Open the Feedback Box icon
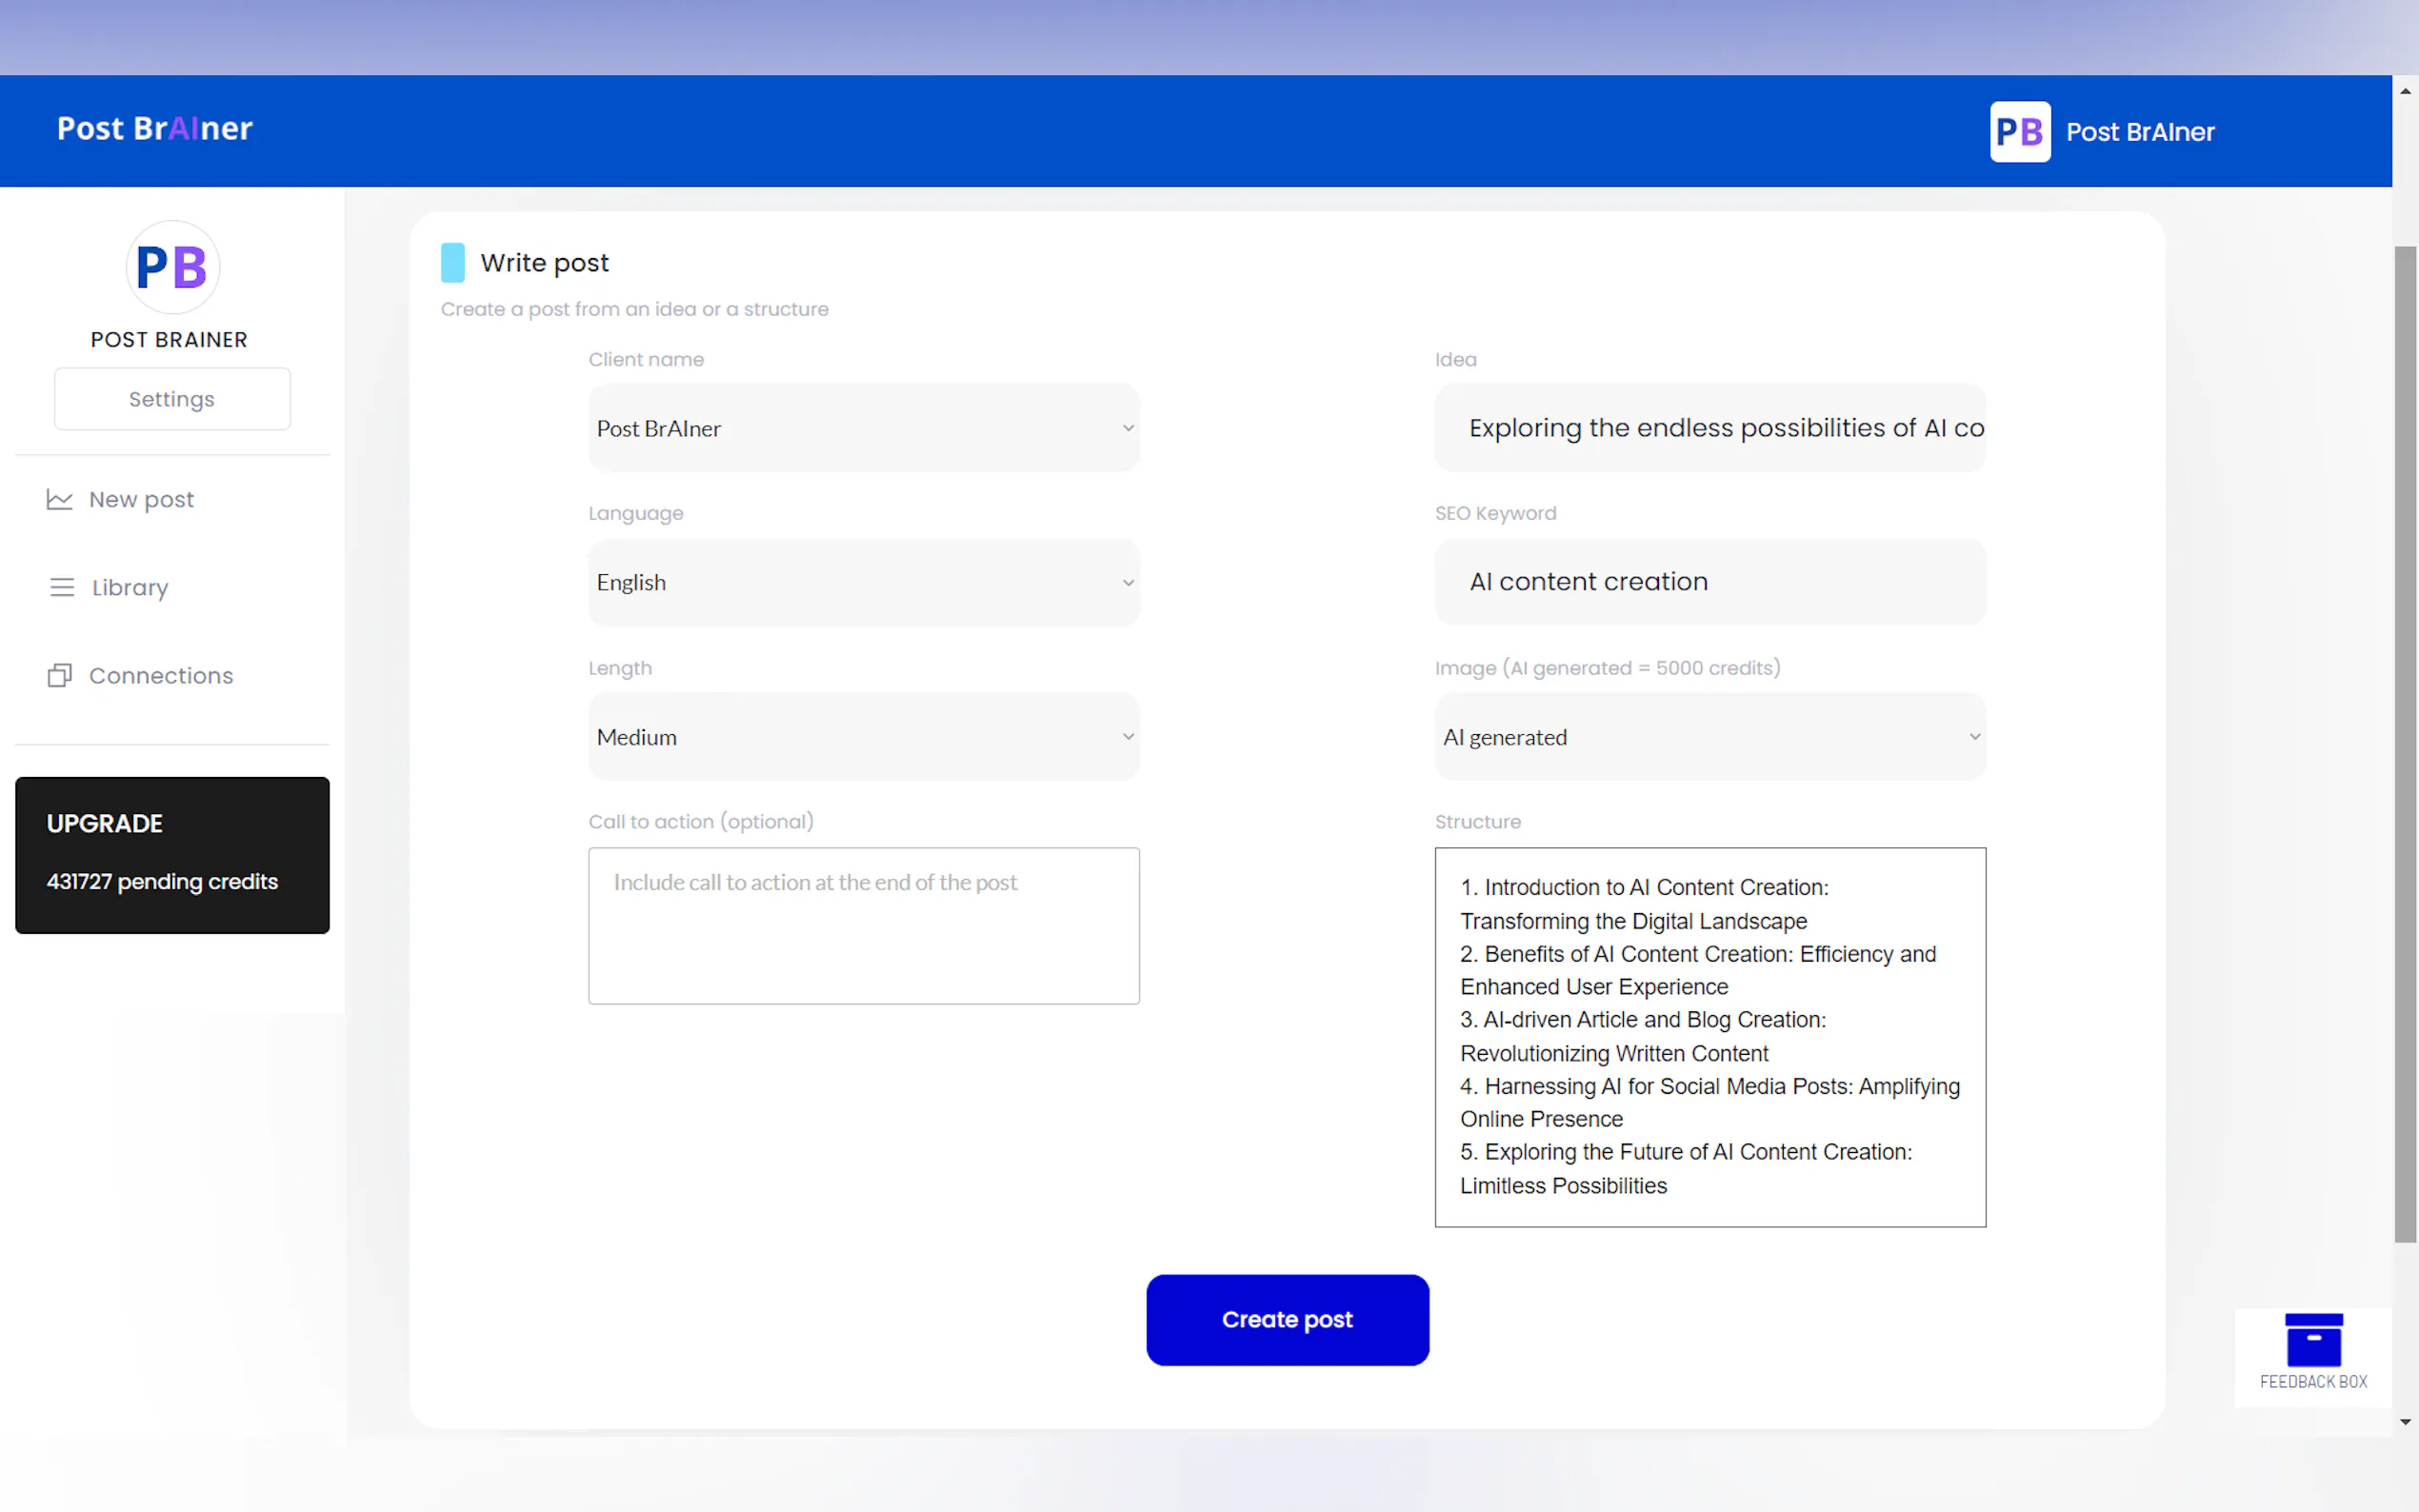This screenshot has height=1512, width=2419. tap(2312, 1341)
